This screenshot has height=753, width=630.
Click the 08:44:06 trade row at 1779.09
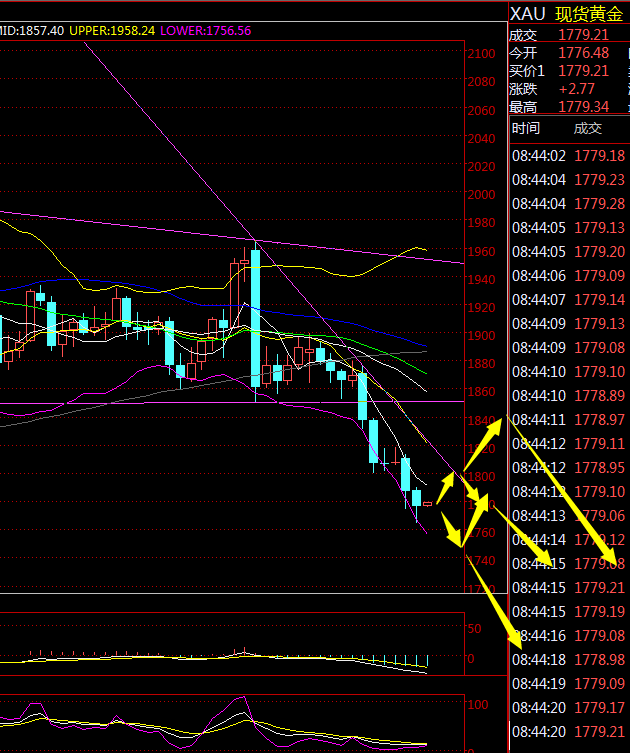[x=568, y=276]
